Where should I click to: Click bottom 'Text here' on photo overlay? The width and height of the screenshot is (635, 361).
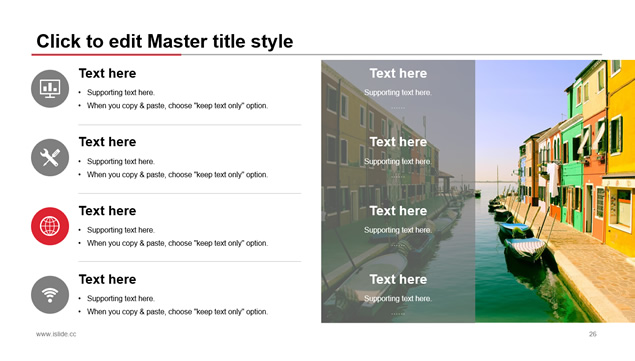click(398, 279)
